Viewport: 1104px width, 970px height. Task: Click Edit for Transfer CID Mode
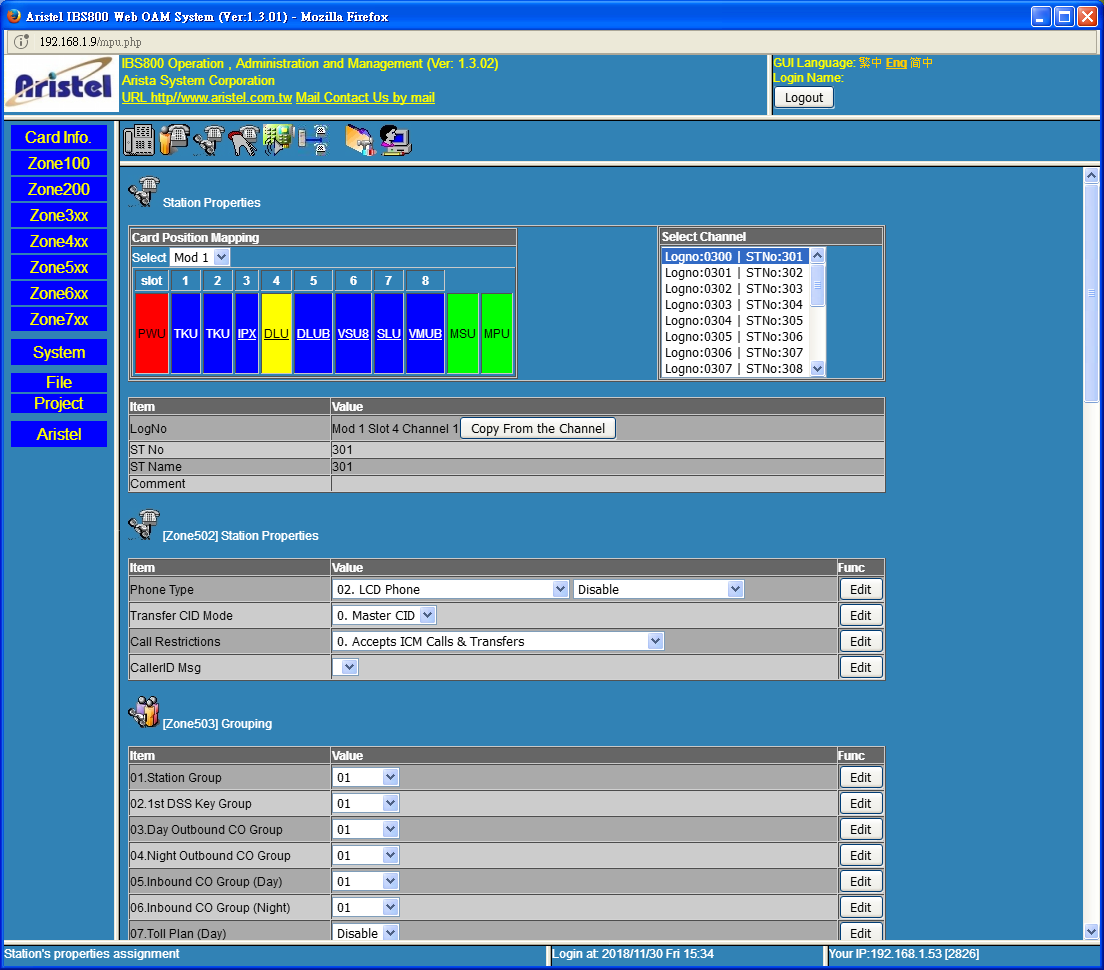point(860,615)
